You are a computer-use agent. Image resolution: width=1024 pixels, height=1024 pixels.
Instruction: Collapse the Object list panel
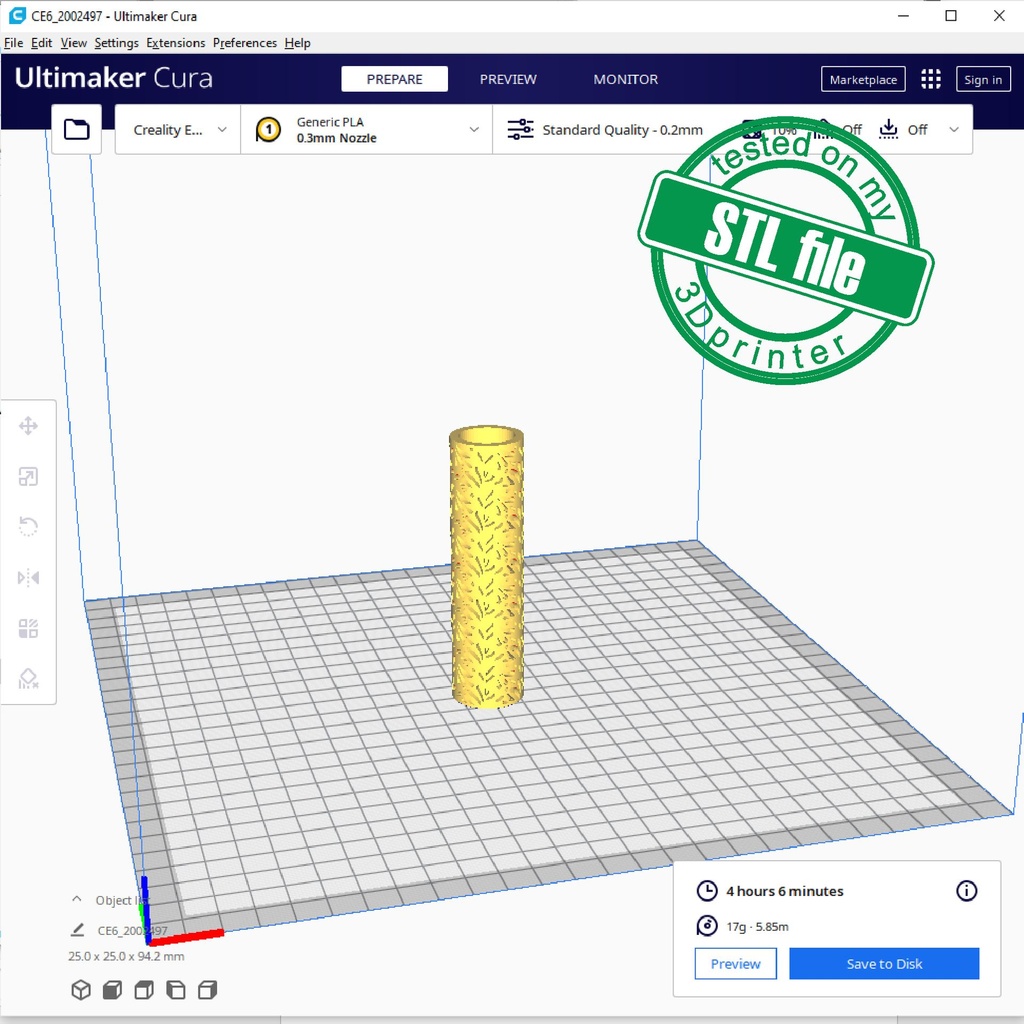(x=77, y=900)
